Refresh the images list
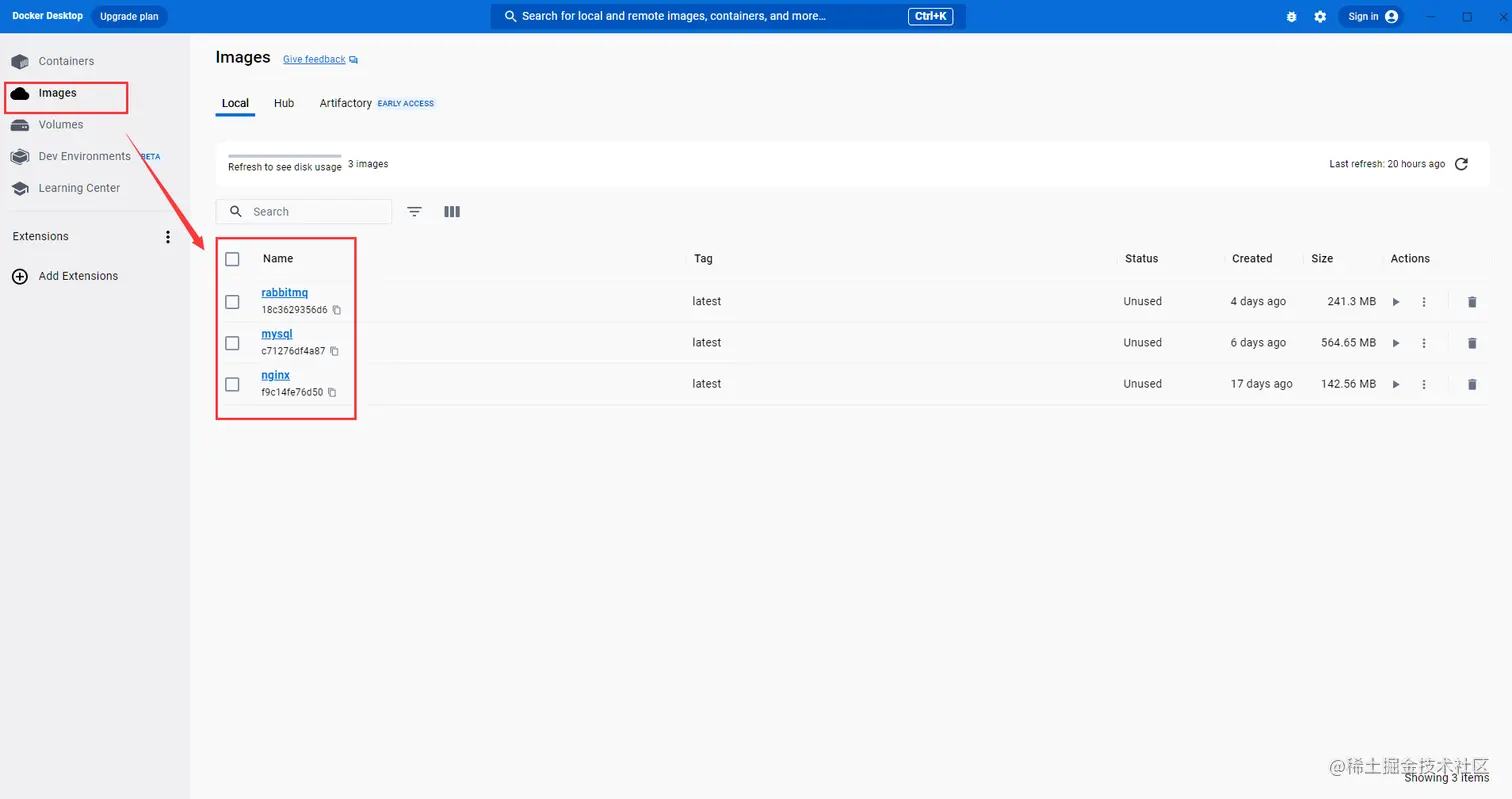1512x799 pixels. [x=1461, y=164]
